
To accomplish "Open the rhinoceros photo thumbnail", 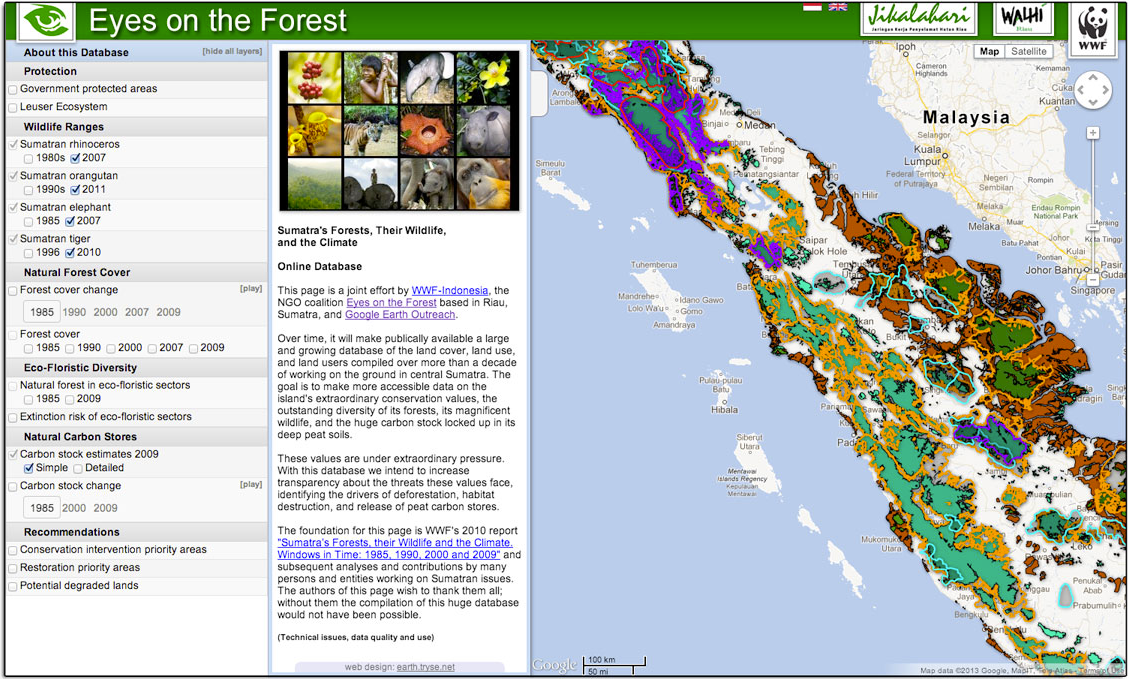I will point(482,130).
